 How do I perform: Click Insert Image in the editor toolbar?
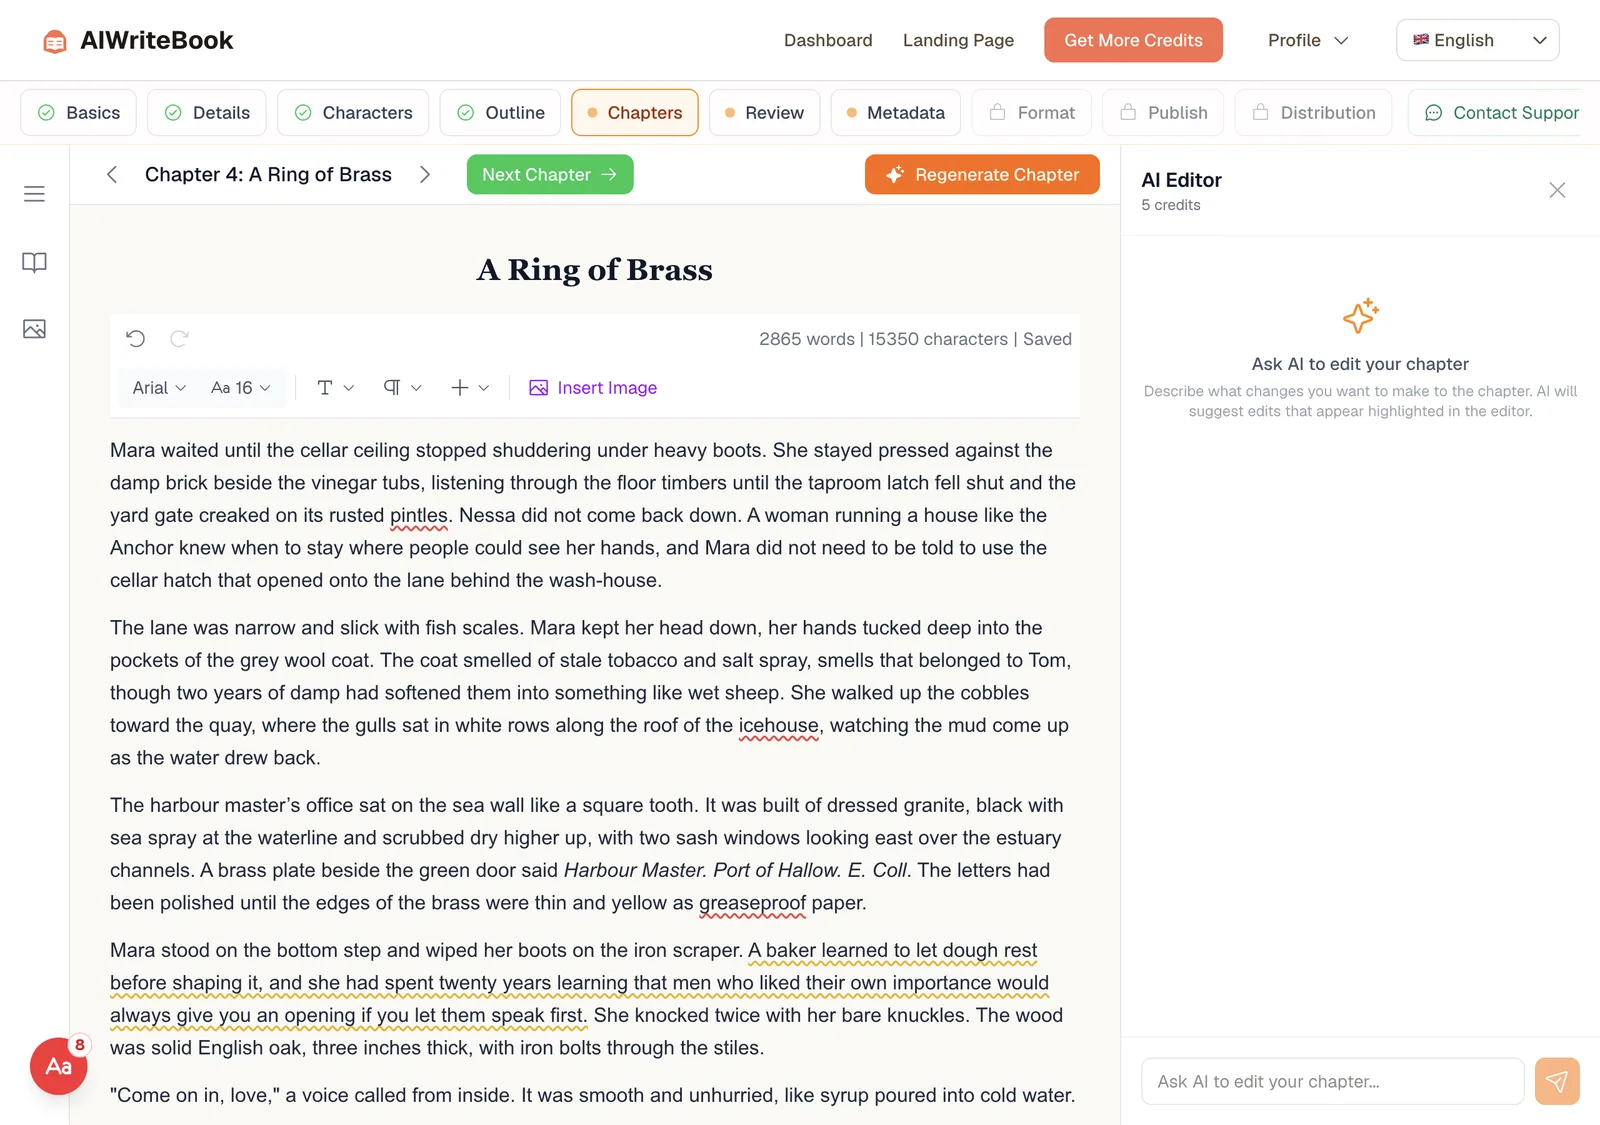[x=593, y=388]
